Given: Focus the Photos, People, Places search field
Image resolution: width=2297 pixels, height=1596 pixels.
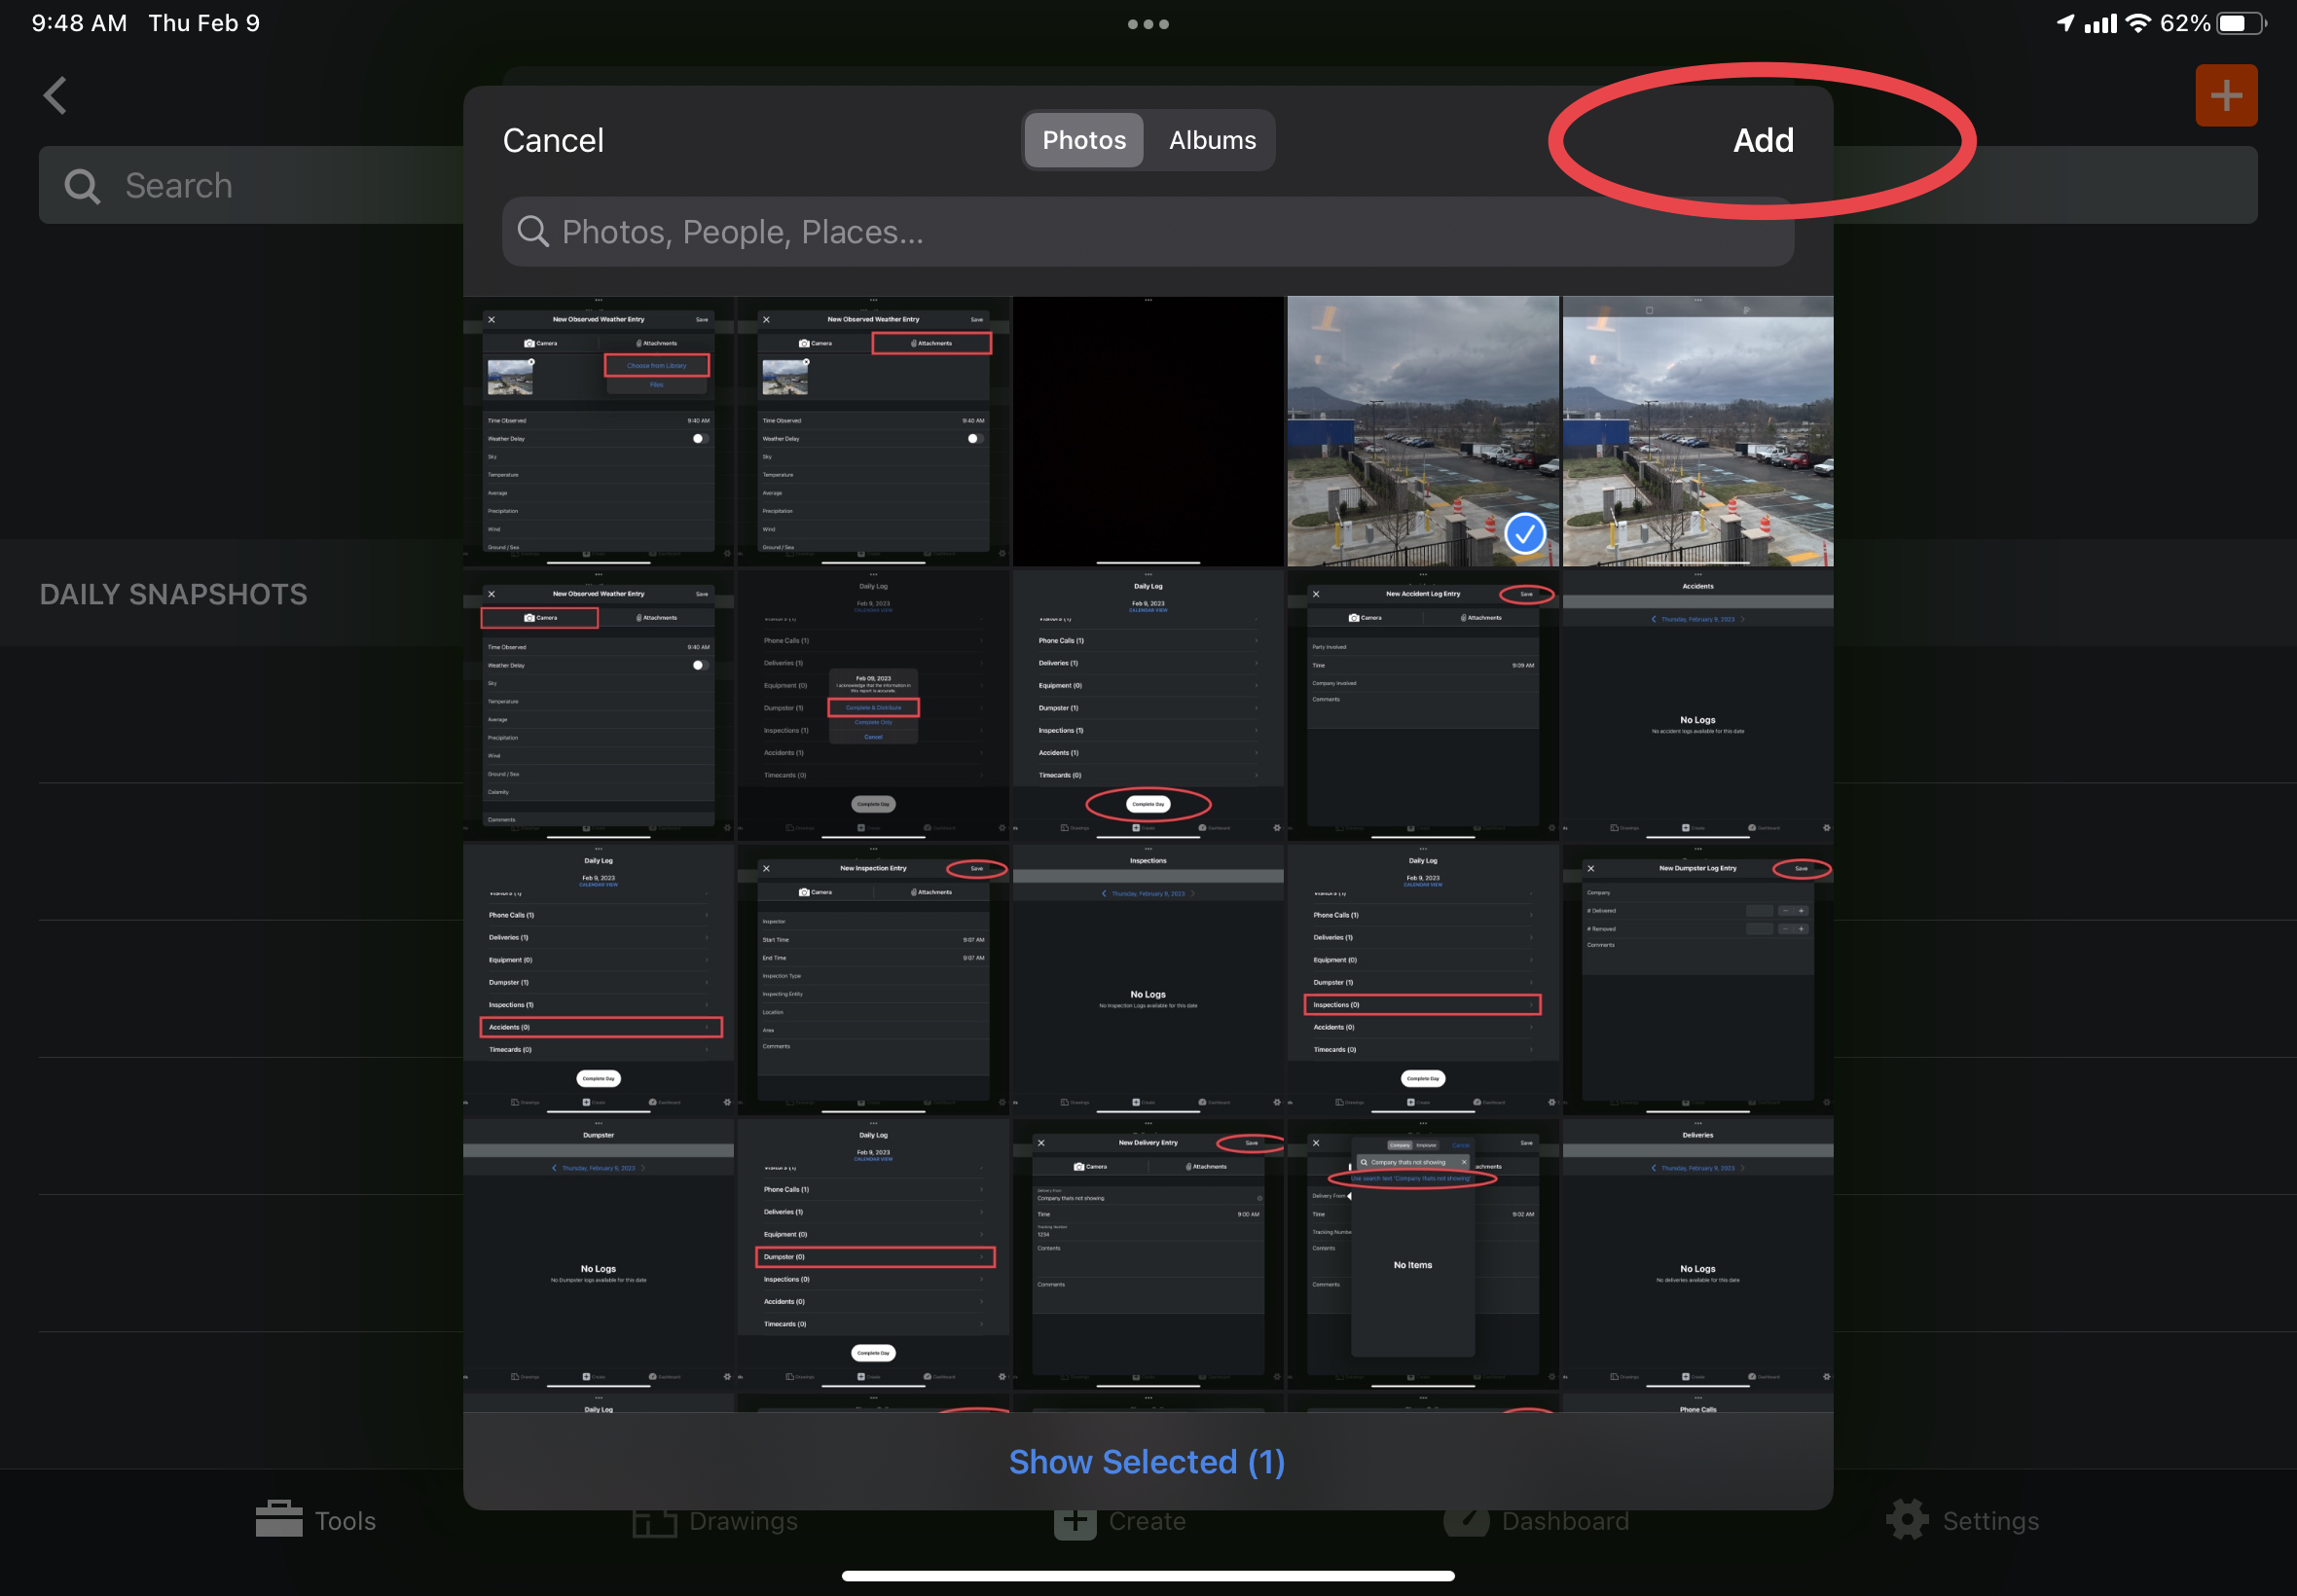Looking at the screenshot, I should [x=1147, y=232].
